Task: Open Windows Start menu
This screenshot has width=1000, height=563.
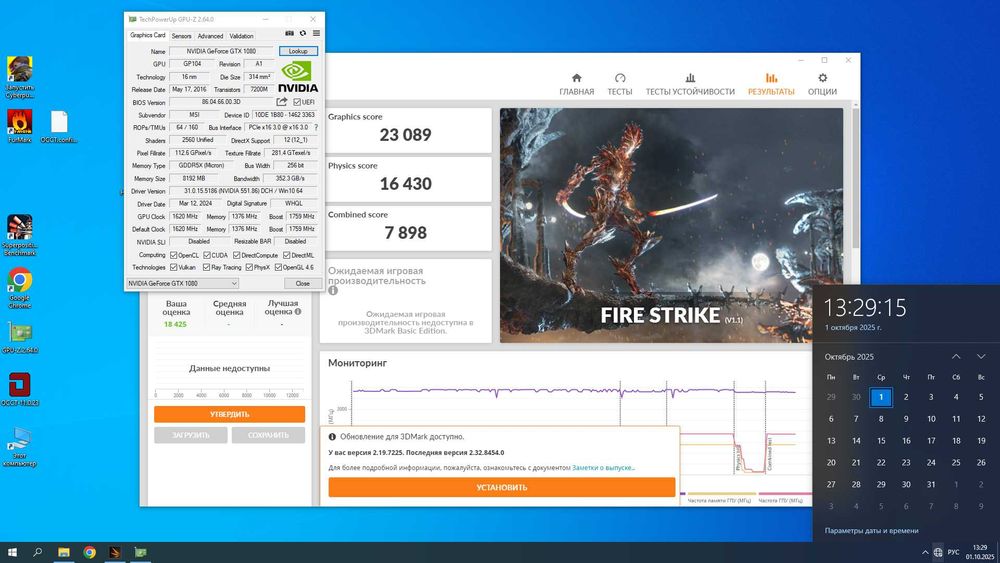Action: pyautogui.click(x=11, y=552)
